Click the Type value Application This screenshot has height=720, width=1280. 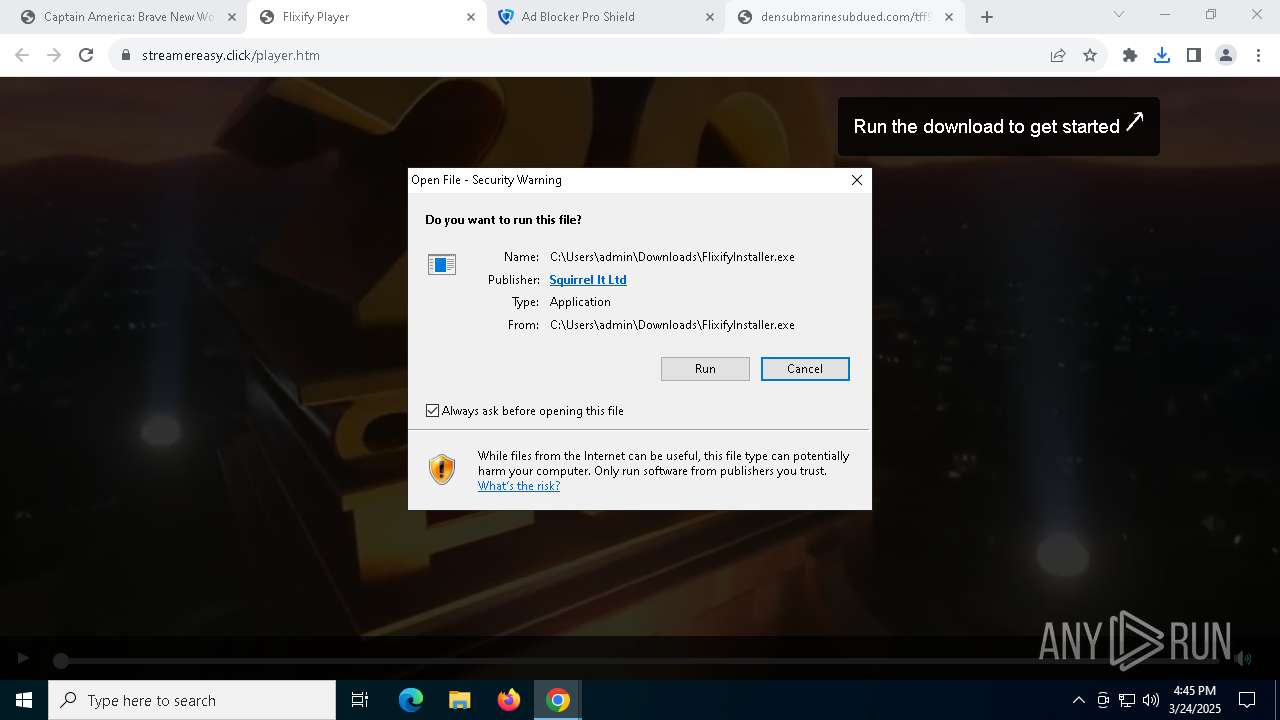[x=580, y=302]
